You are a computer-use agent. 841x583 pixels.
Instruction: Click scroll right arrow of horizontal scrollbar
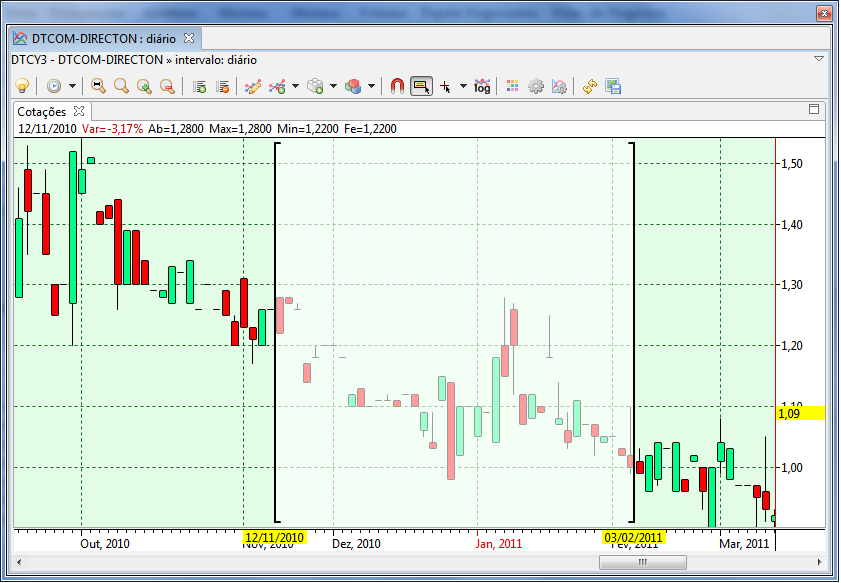[820, 562]
